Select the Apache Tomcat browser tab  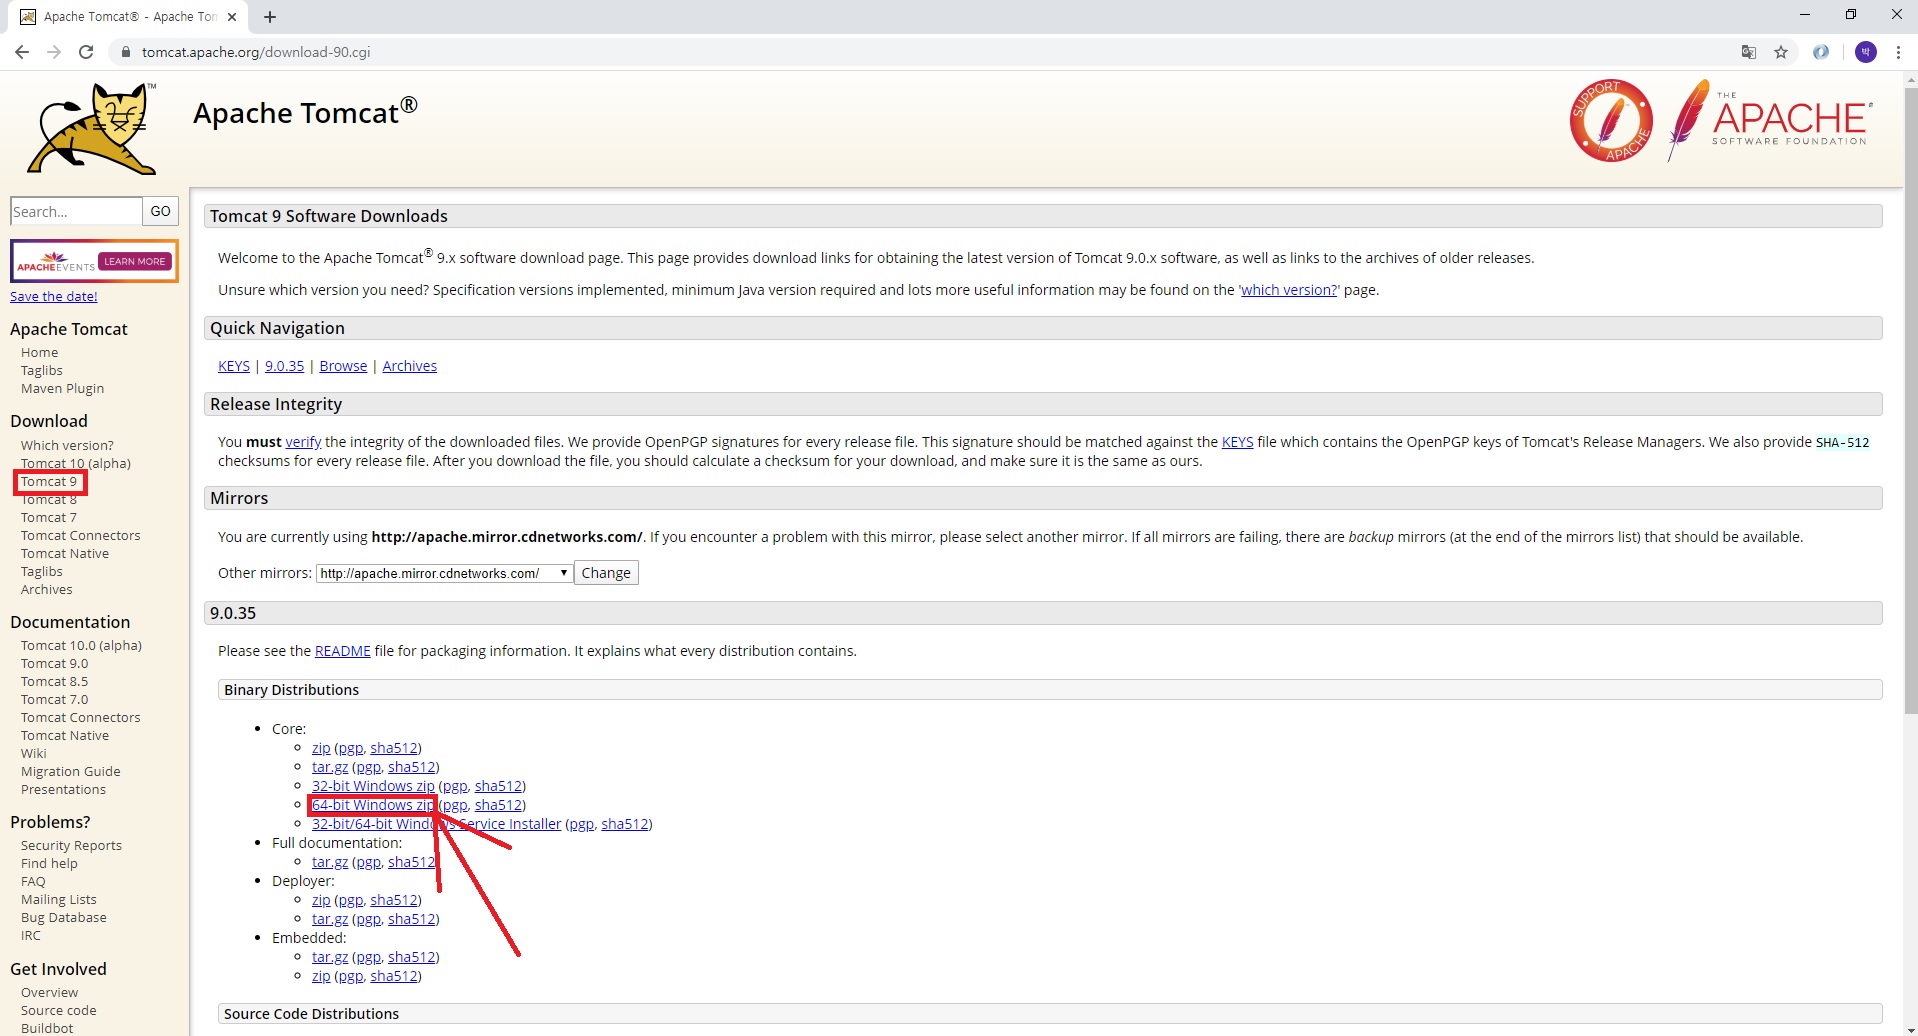click(x=130, y=17)
